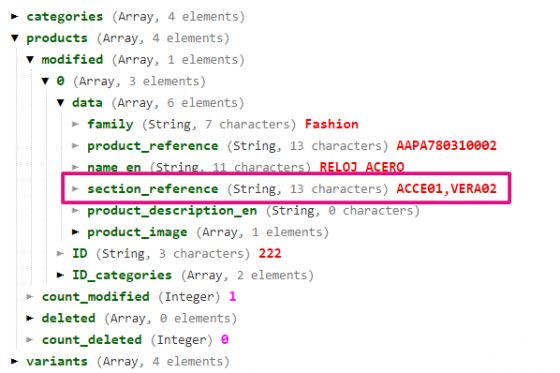
Task: Expand the categories array node
Action: [x=14, y=16]
